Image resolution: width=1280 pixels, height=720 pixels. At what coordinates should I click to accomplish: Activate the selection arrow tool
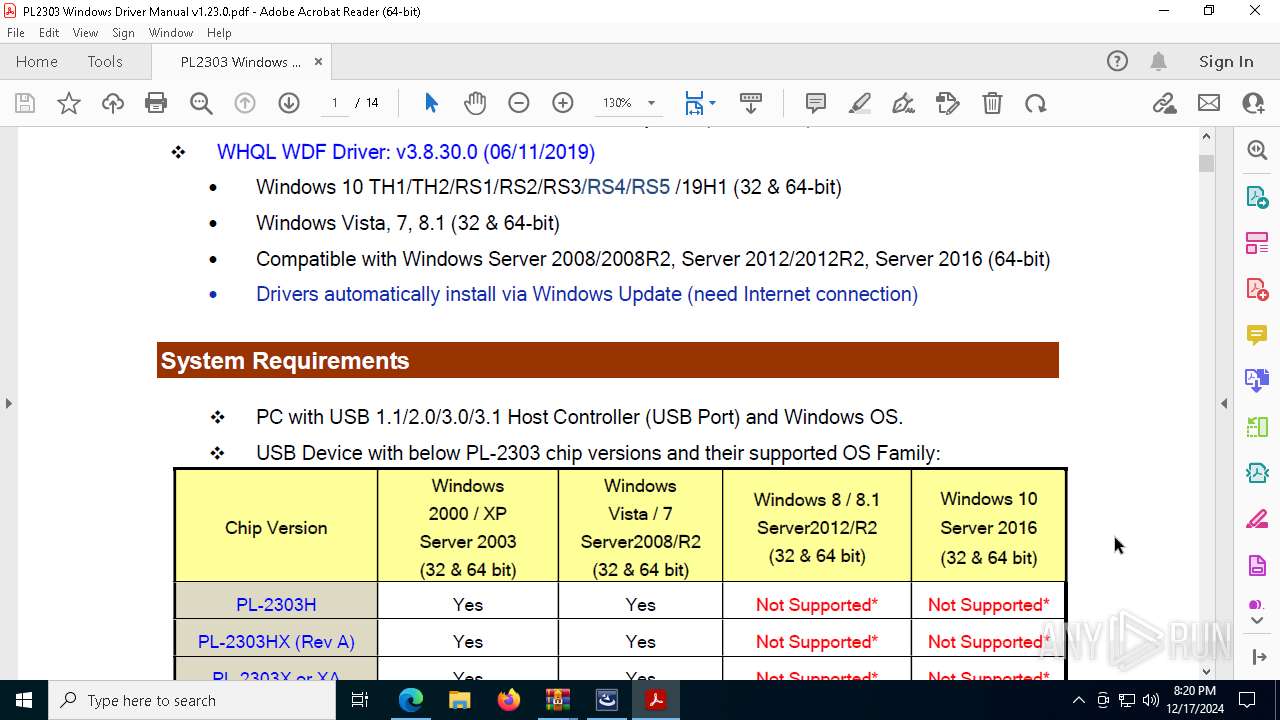[x=431, y=103]
